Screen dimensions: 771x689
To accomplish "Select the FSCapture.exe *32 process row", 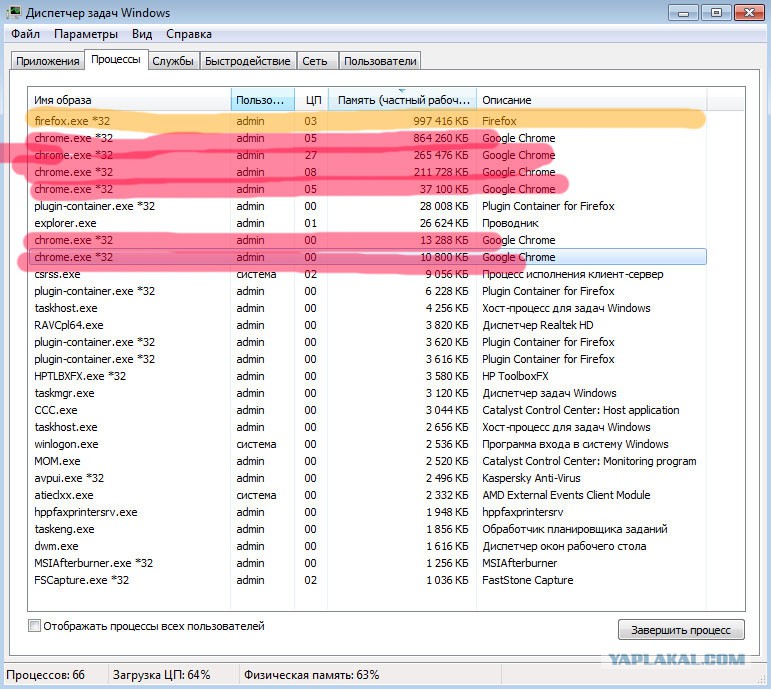I will point(367,580).
